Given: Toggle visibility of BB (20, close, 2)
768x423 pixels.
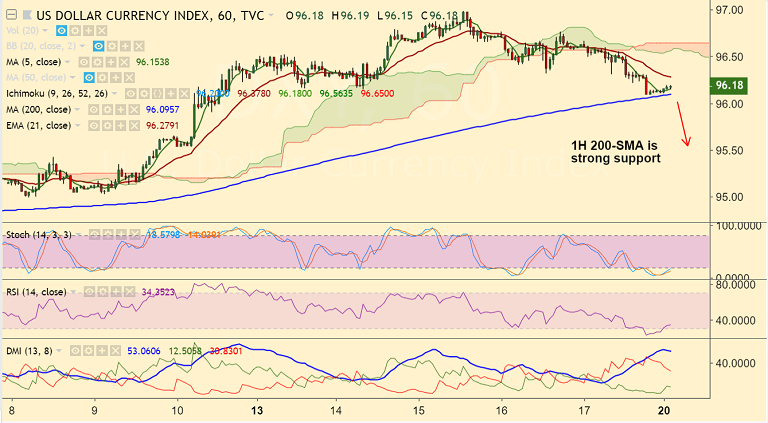Looking at the screenshot, I should tap(98, 46).
